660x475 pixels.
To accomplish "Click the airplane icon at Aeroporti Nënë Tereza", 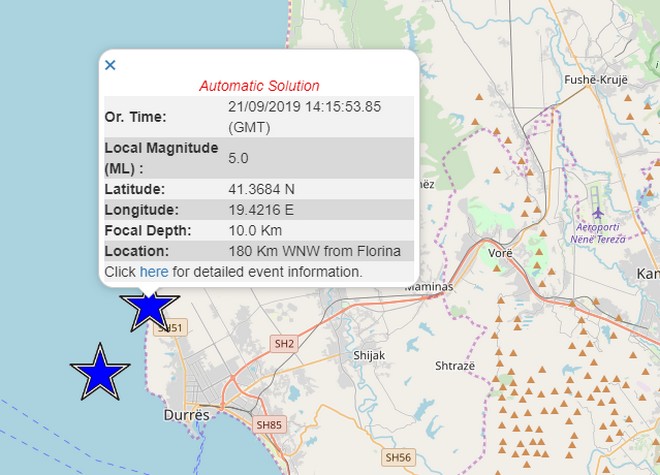I will tap(598, 213).
